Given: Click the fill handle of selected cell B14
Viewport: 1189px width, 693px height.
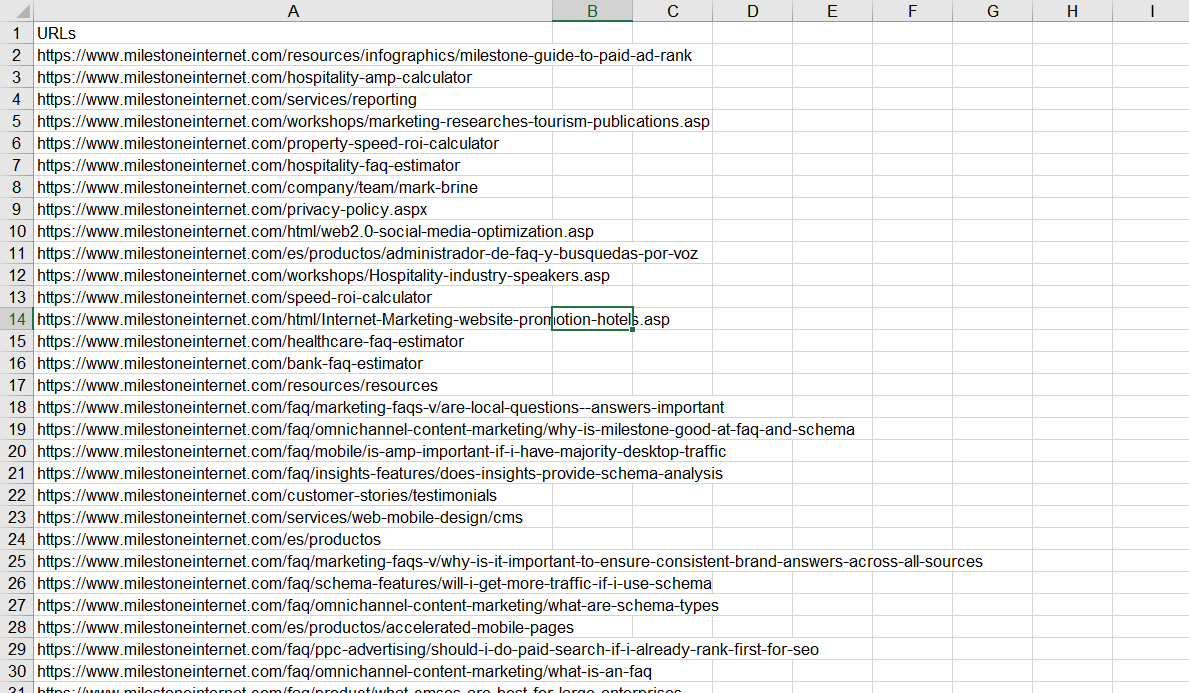Looking at the screenshot, I should [x=632, y=330].
